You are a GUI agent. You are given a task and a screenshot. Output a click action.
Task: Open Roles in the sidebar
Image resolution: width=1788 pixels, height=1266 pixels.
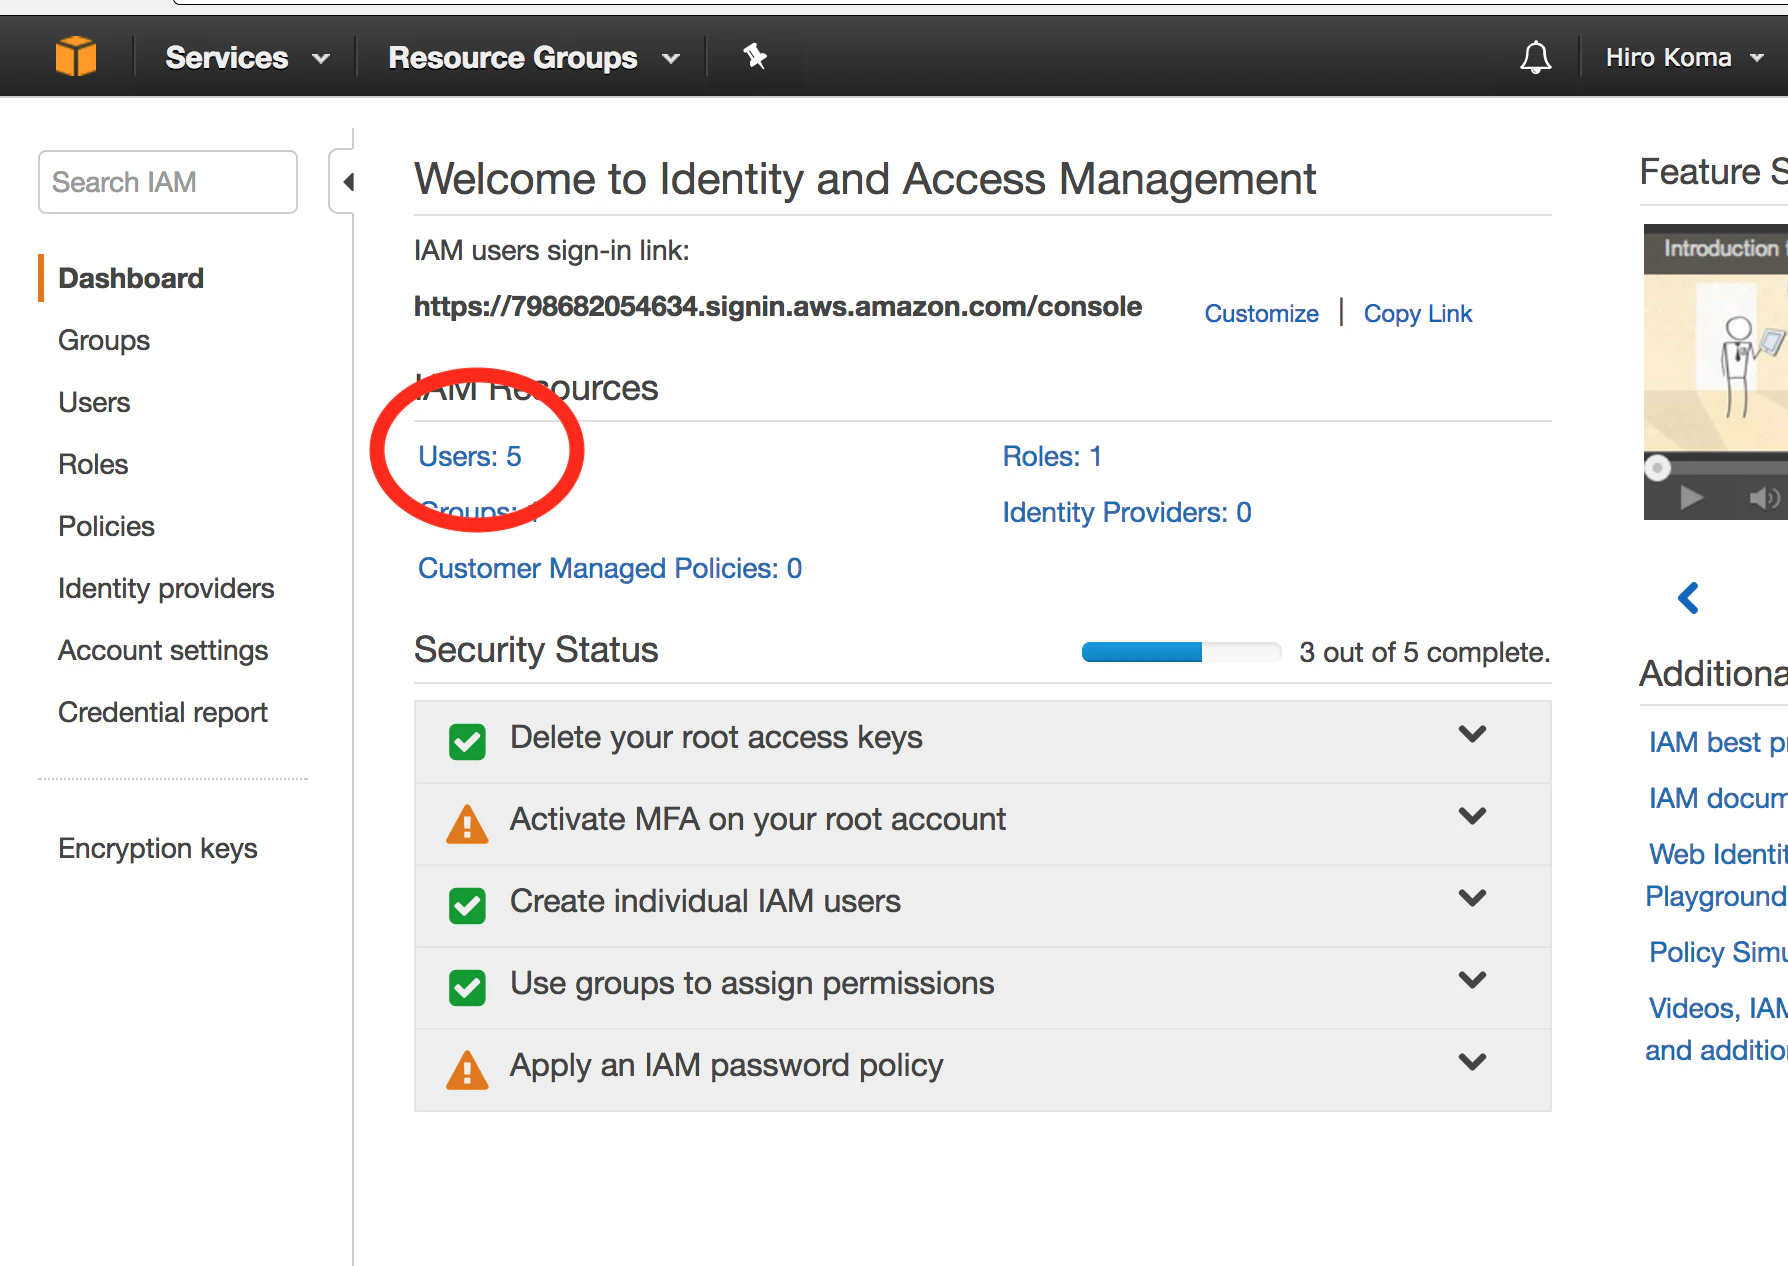click(x=93, y=464)
